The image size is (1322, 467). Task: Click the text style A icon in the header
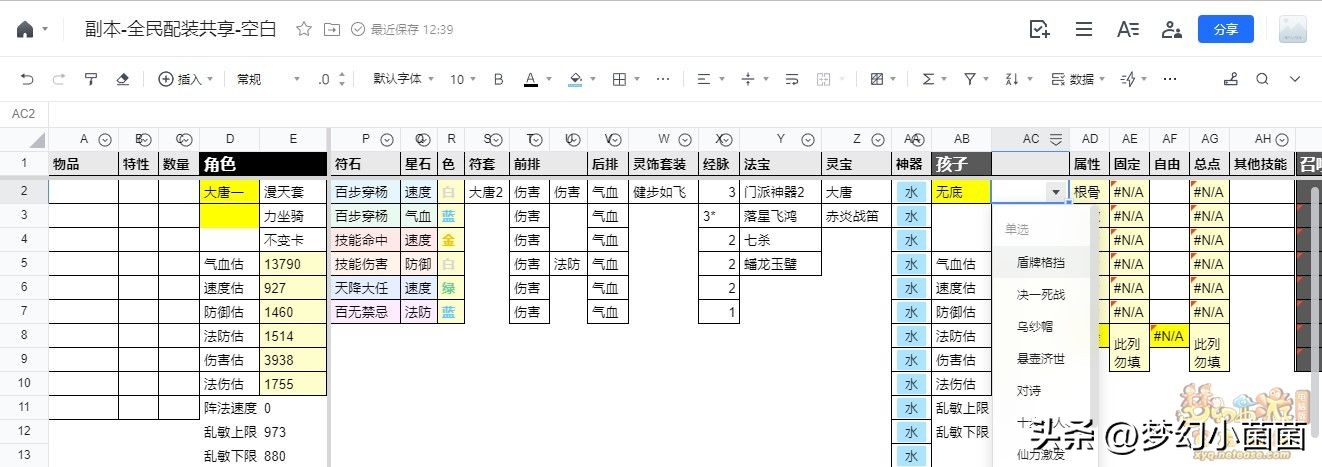1128,29
